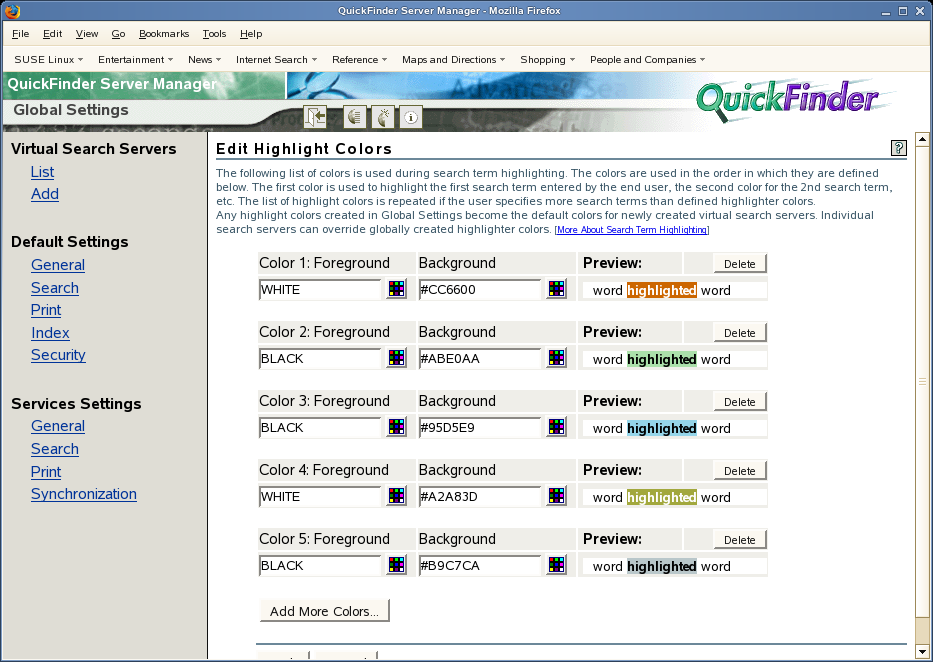Delete highlight Color 2
This screenshot has width=933, height=662.
740,332
